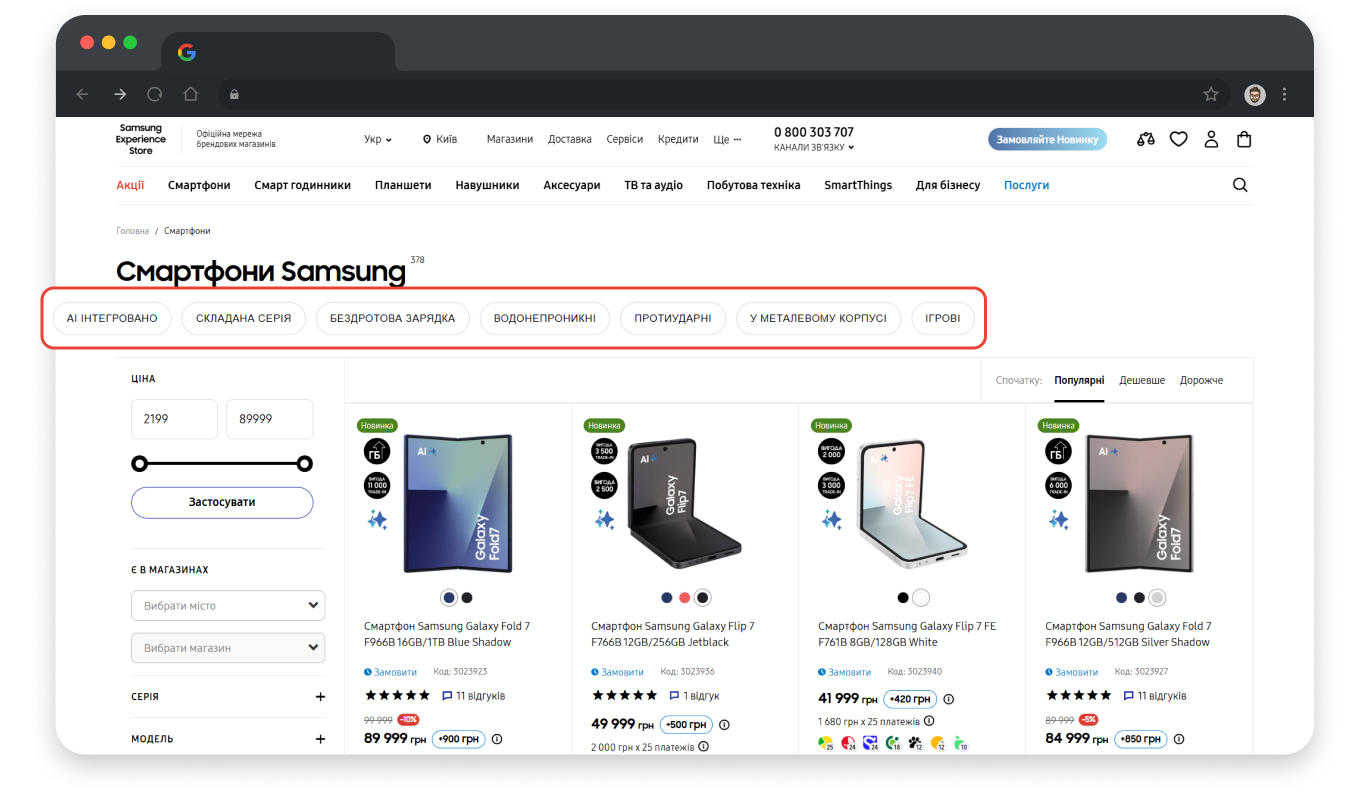Image resolution: width=1368 pixels, height=798 pixels.
Task: Open the Послуги menu item
Action: (1026, 185)
